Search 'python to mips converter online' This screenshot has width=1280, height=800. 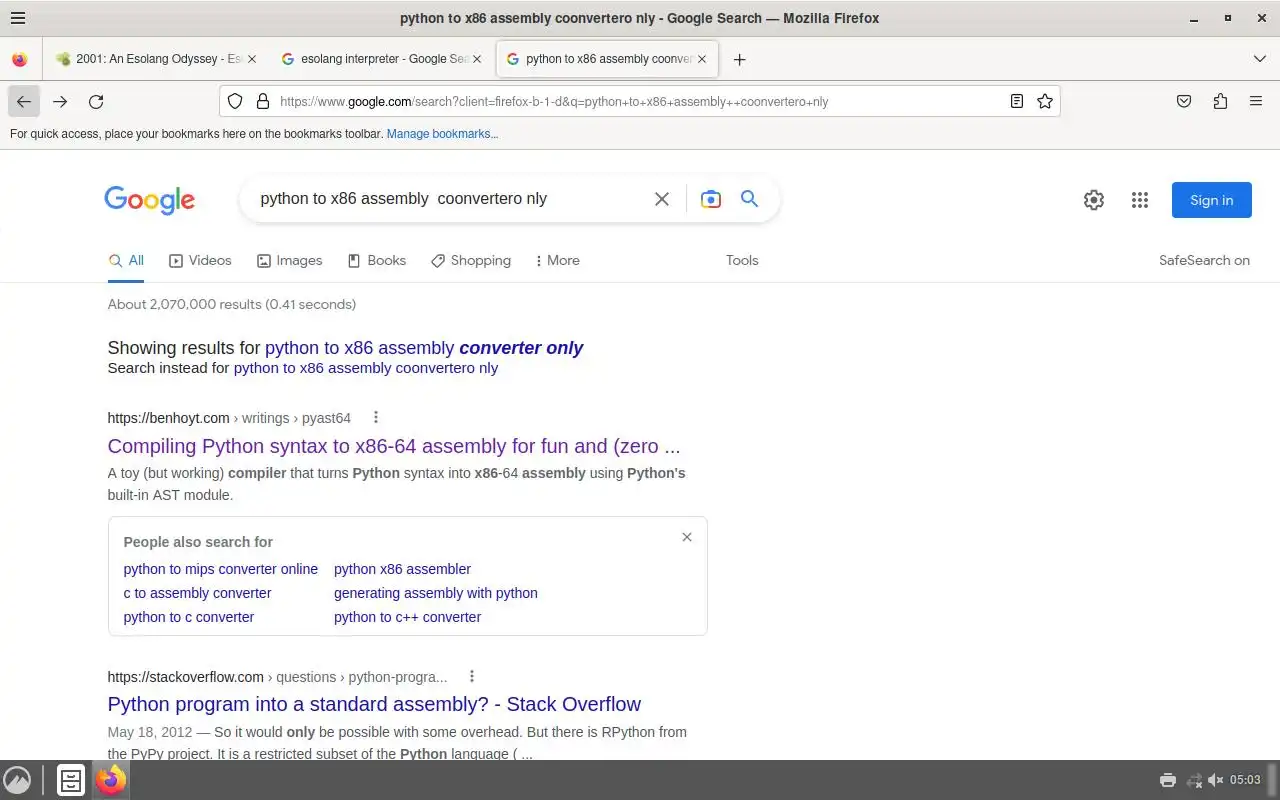(x=221, y=569)
